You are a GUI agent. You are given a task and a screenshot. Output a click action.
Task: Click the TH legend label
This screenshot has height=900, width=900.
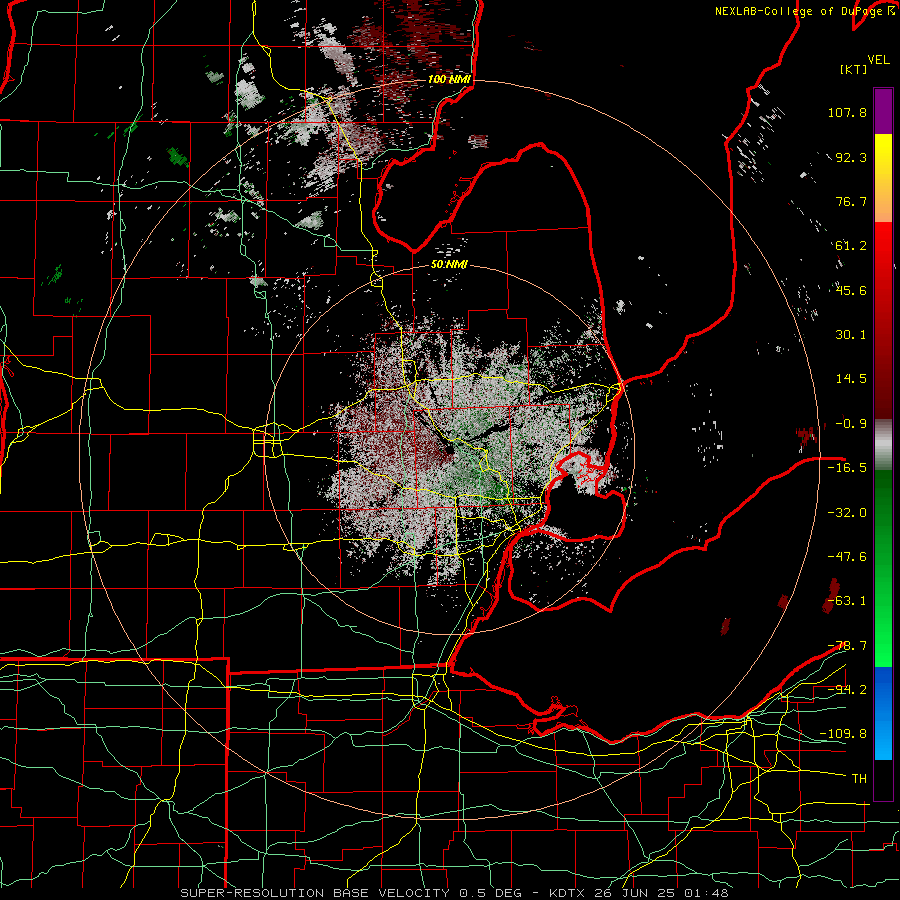point(859,779)
